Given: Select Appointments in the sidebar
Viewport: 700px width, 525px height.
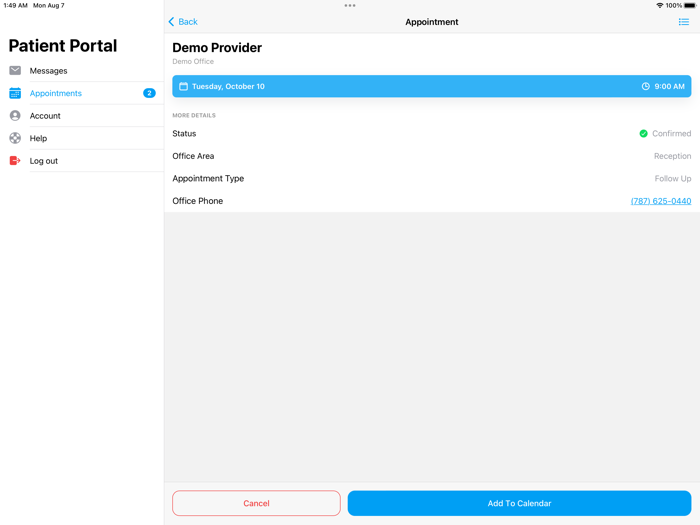Looking at the screenshot, I should 82,93.
